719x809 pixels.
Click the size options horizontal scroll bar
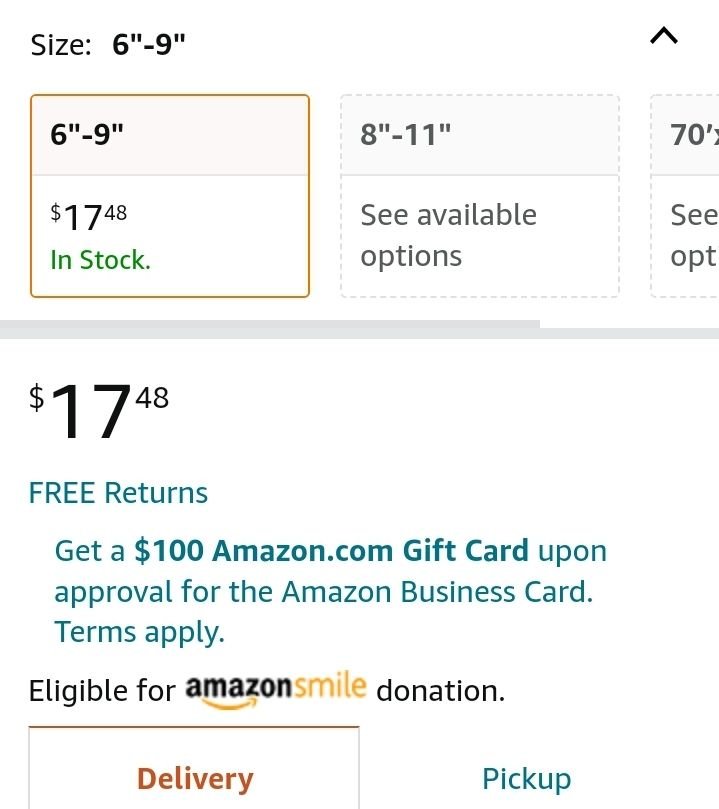[x=270, y=325]
